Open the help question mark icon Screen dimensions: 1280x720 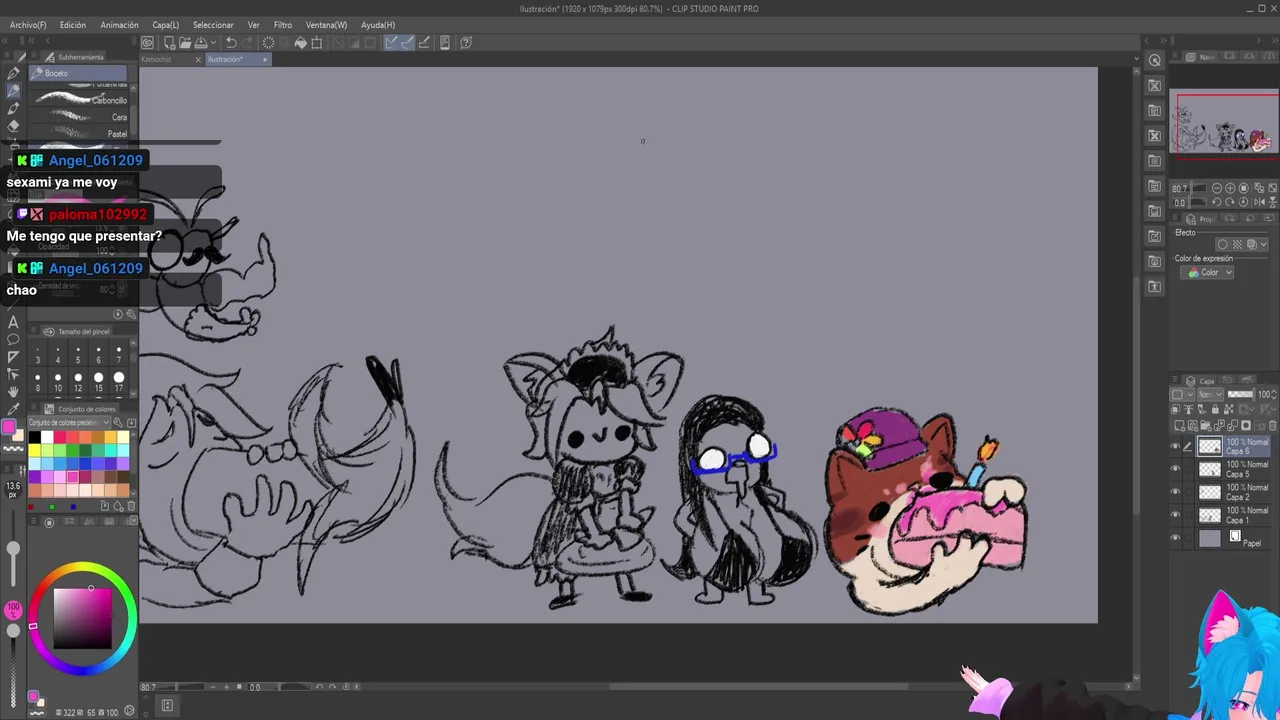466,43
